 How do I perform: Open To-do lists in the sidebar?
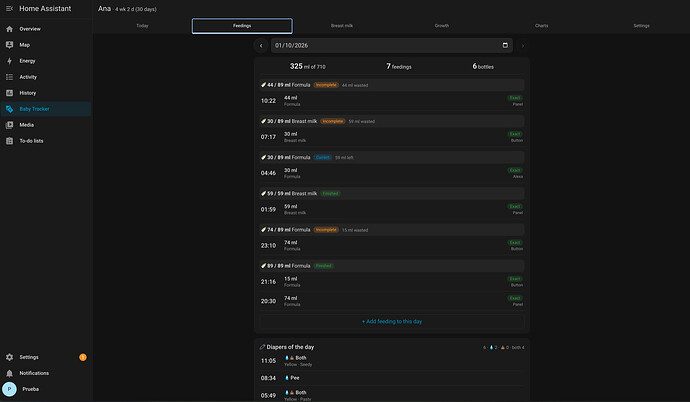[x=46, y=141]
